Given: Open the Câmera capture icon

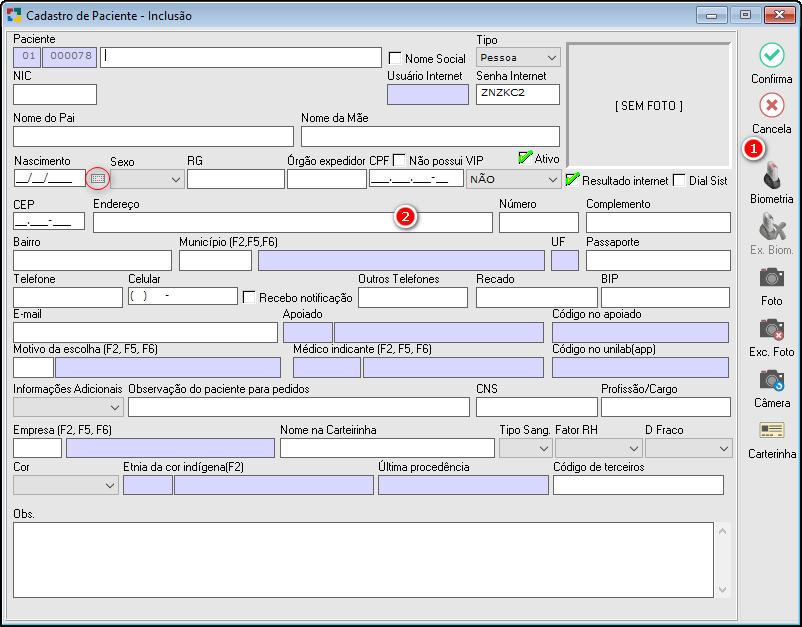Looking at the screenshot, I should point(771,379).
